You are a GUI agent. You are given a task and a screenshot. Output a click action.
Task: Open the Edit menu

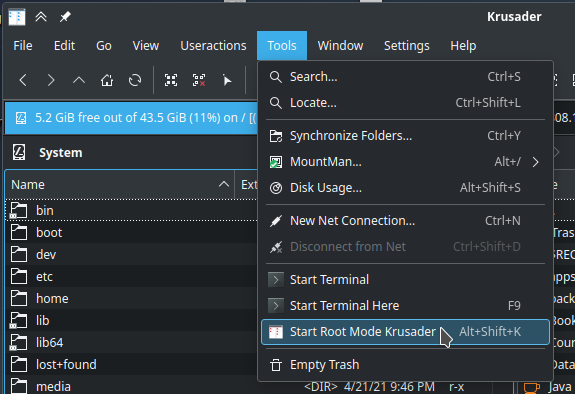pos(64,45)
